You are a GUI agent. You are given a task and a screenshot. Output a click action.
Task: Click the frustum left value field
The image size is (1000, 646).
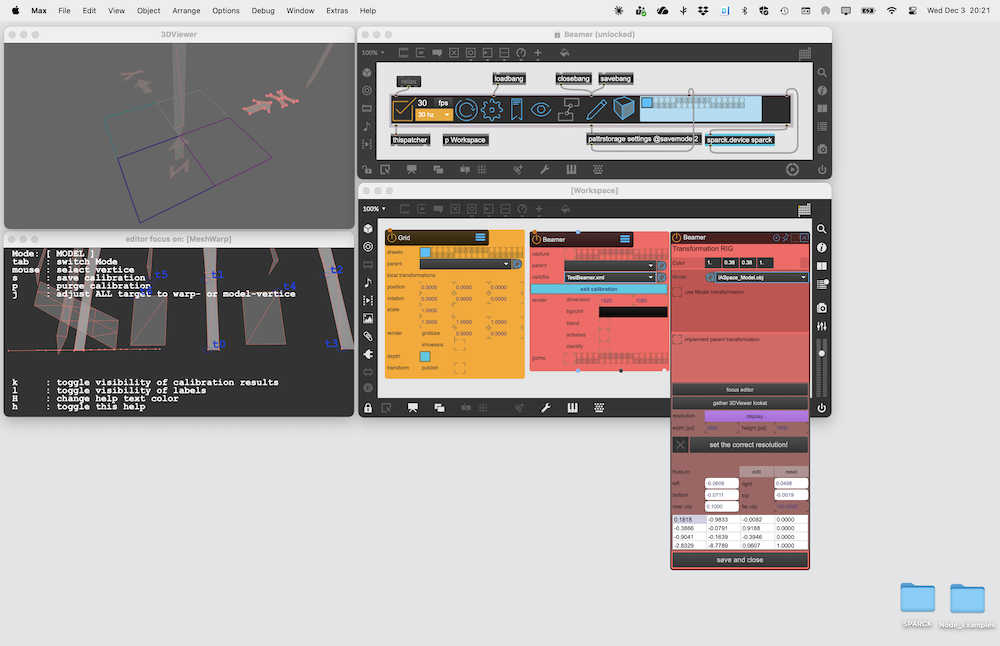721,484
